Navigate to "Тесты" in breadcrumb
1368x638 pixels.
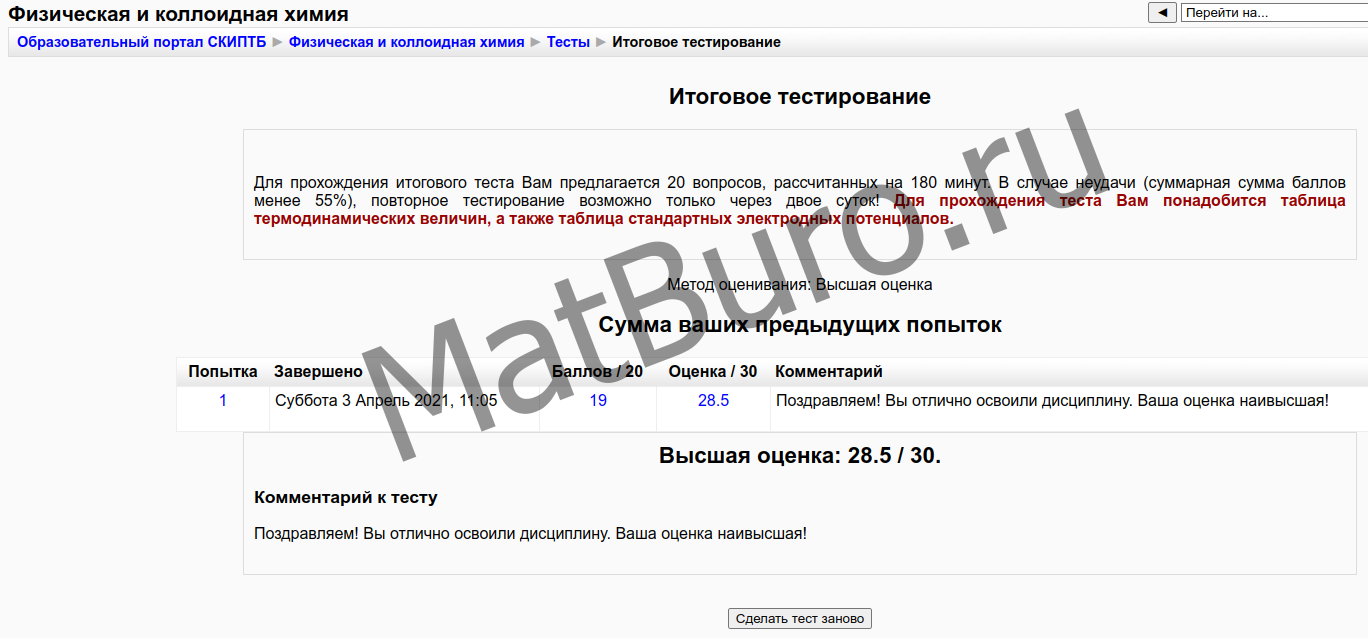pyautogui.click(x=568, y=42)
